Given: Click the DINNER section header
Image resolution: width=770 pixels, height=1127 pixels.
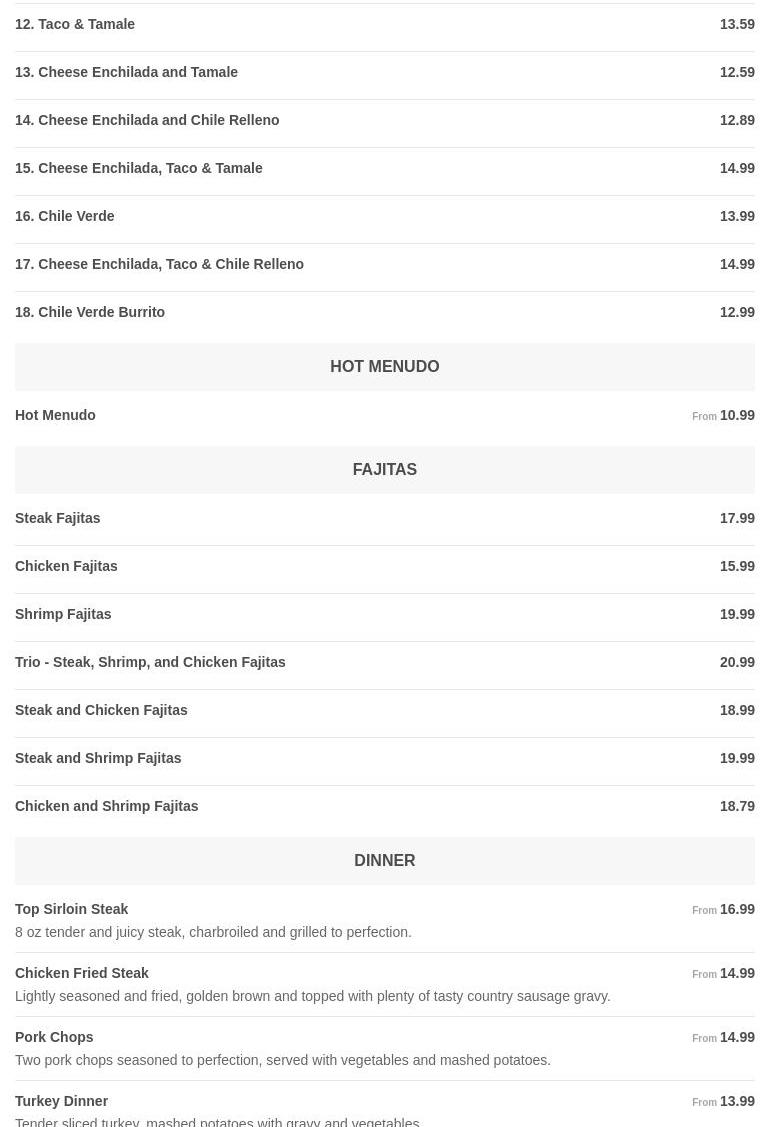Looking at the screenshot, I should [x=384, y=861].
